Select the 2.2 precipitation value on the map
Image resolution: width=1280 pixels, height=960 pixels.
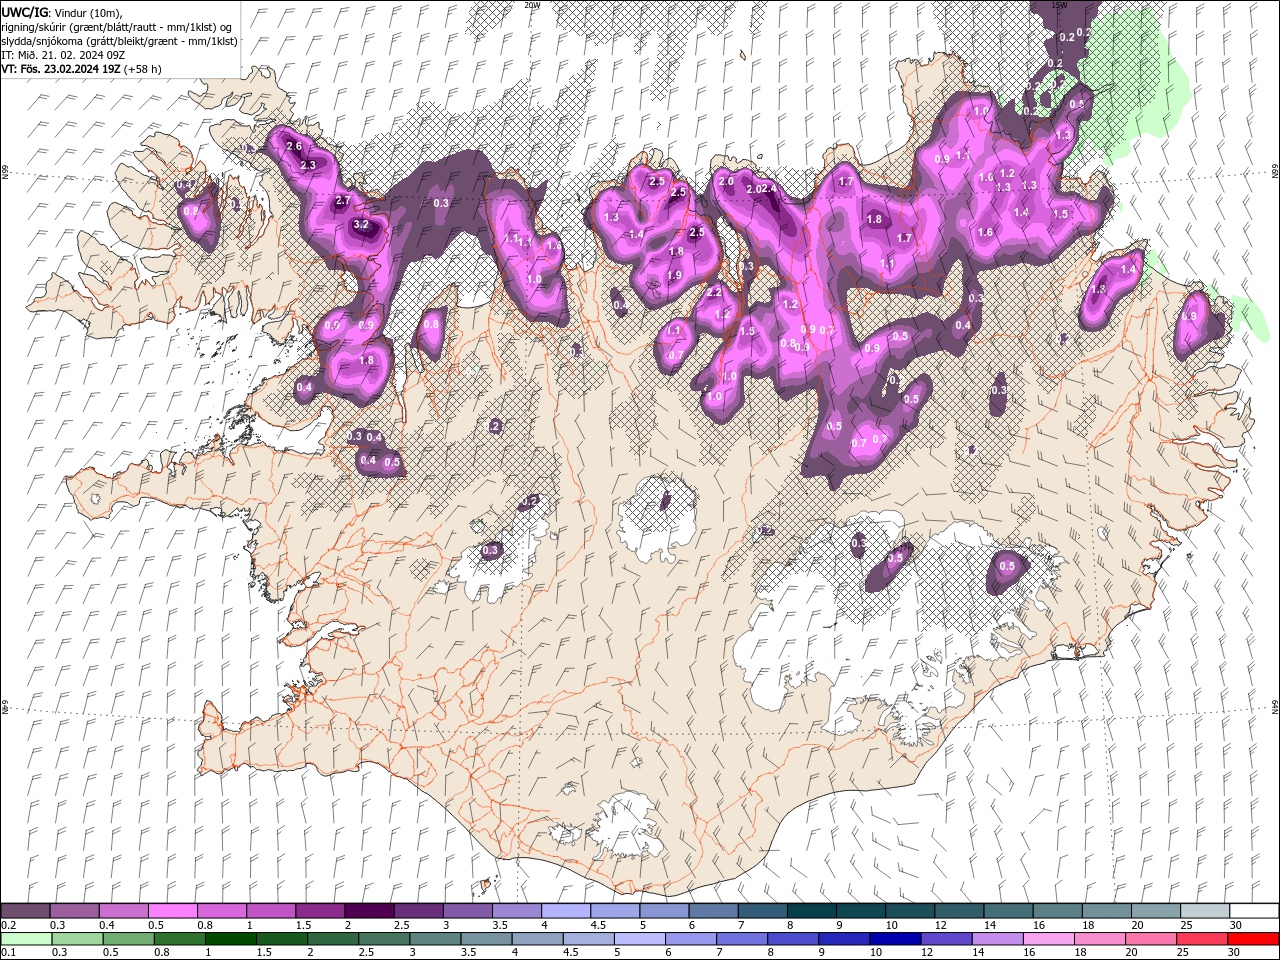click(x=714, y=293)
